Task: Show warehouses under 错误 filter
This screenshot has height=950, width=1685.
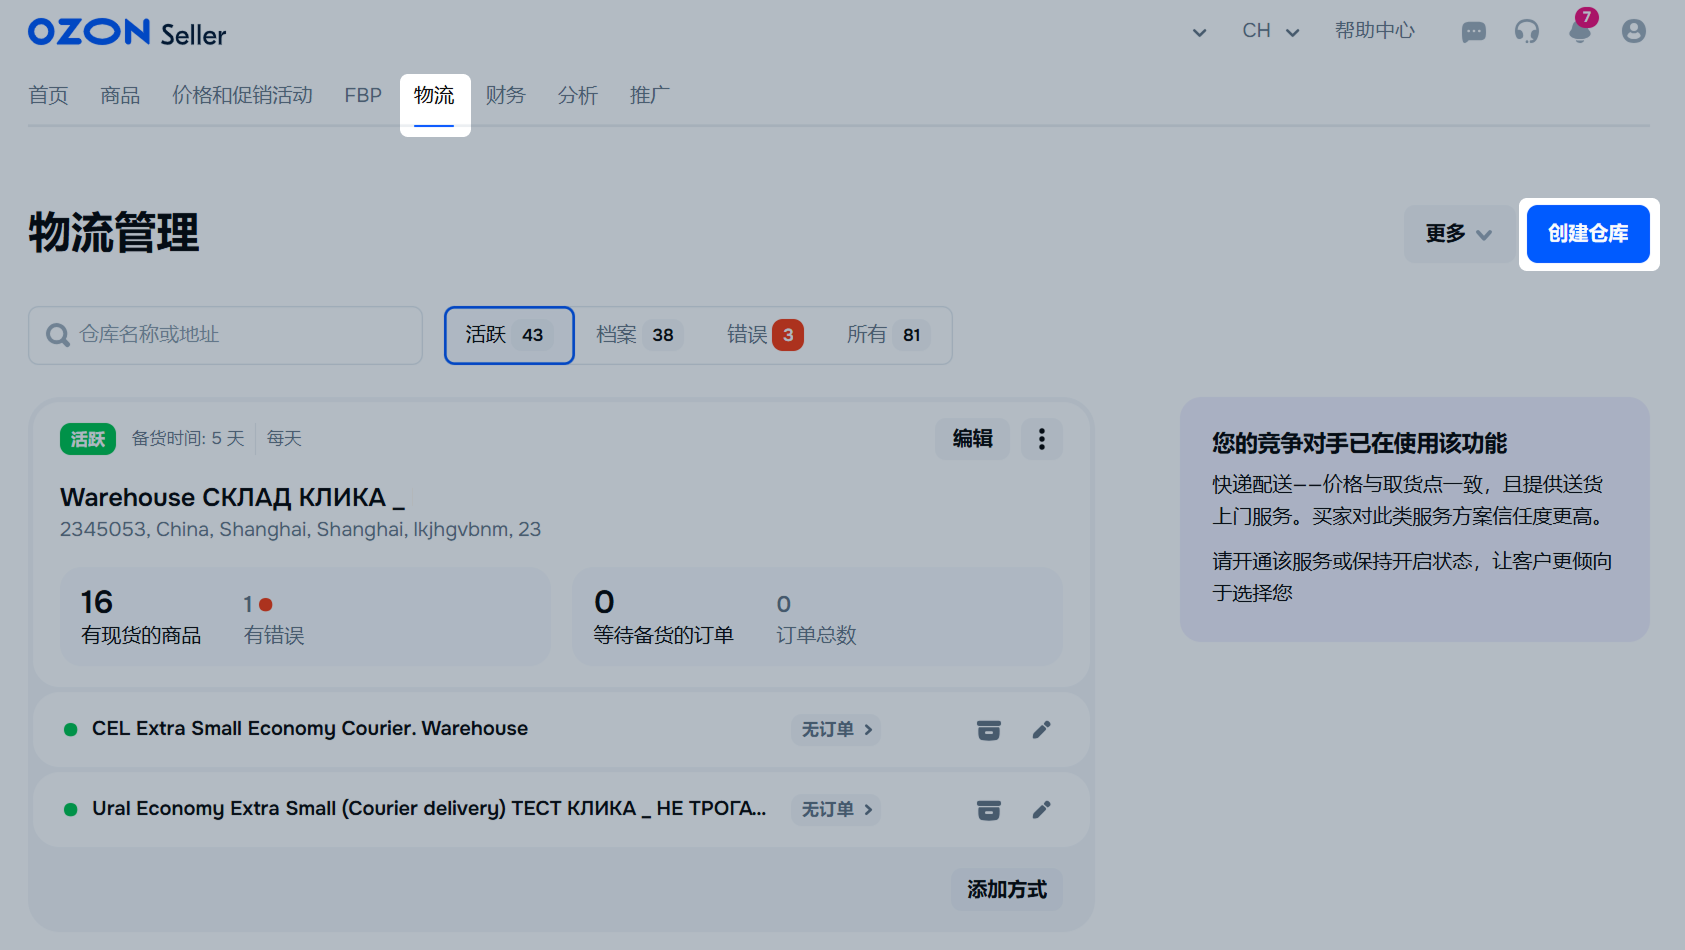Action: 764,335
